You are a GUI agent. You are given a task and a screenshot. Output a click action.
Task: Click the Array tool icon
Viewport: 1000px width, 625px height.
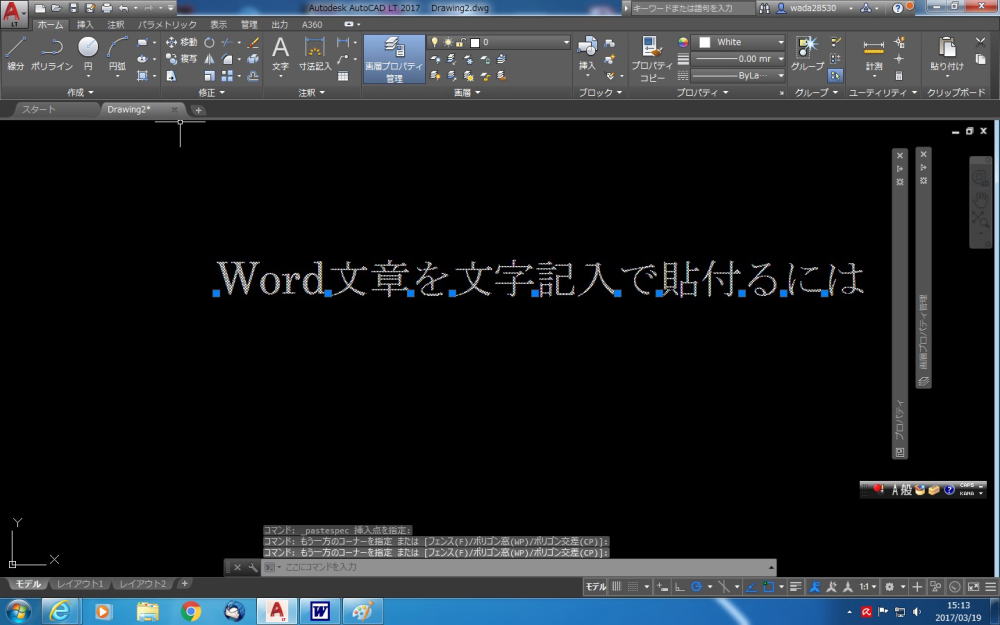coord(227,76)
